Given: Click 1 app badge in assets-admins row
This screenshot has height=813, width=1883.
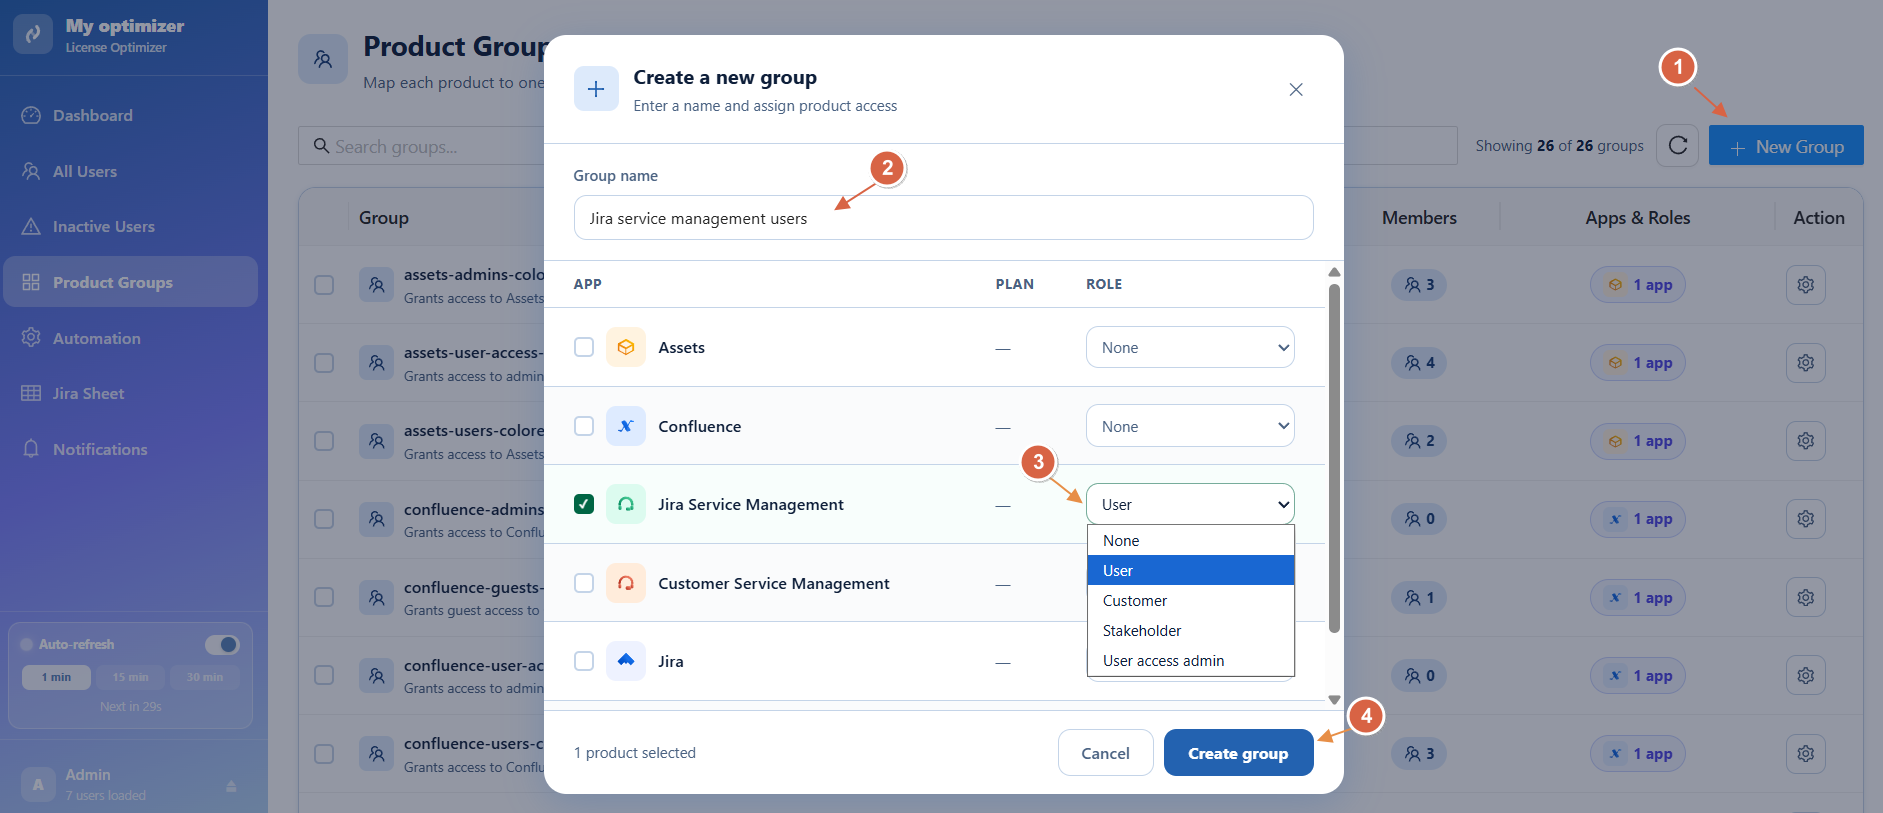Looking at the screenshot, I should click(x=1638, y=285).
